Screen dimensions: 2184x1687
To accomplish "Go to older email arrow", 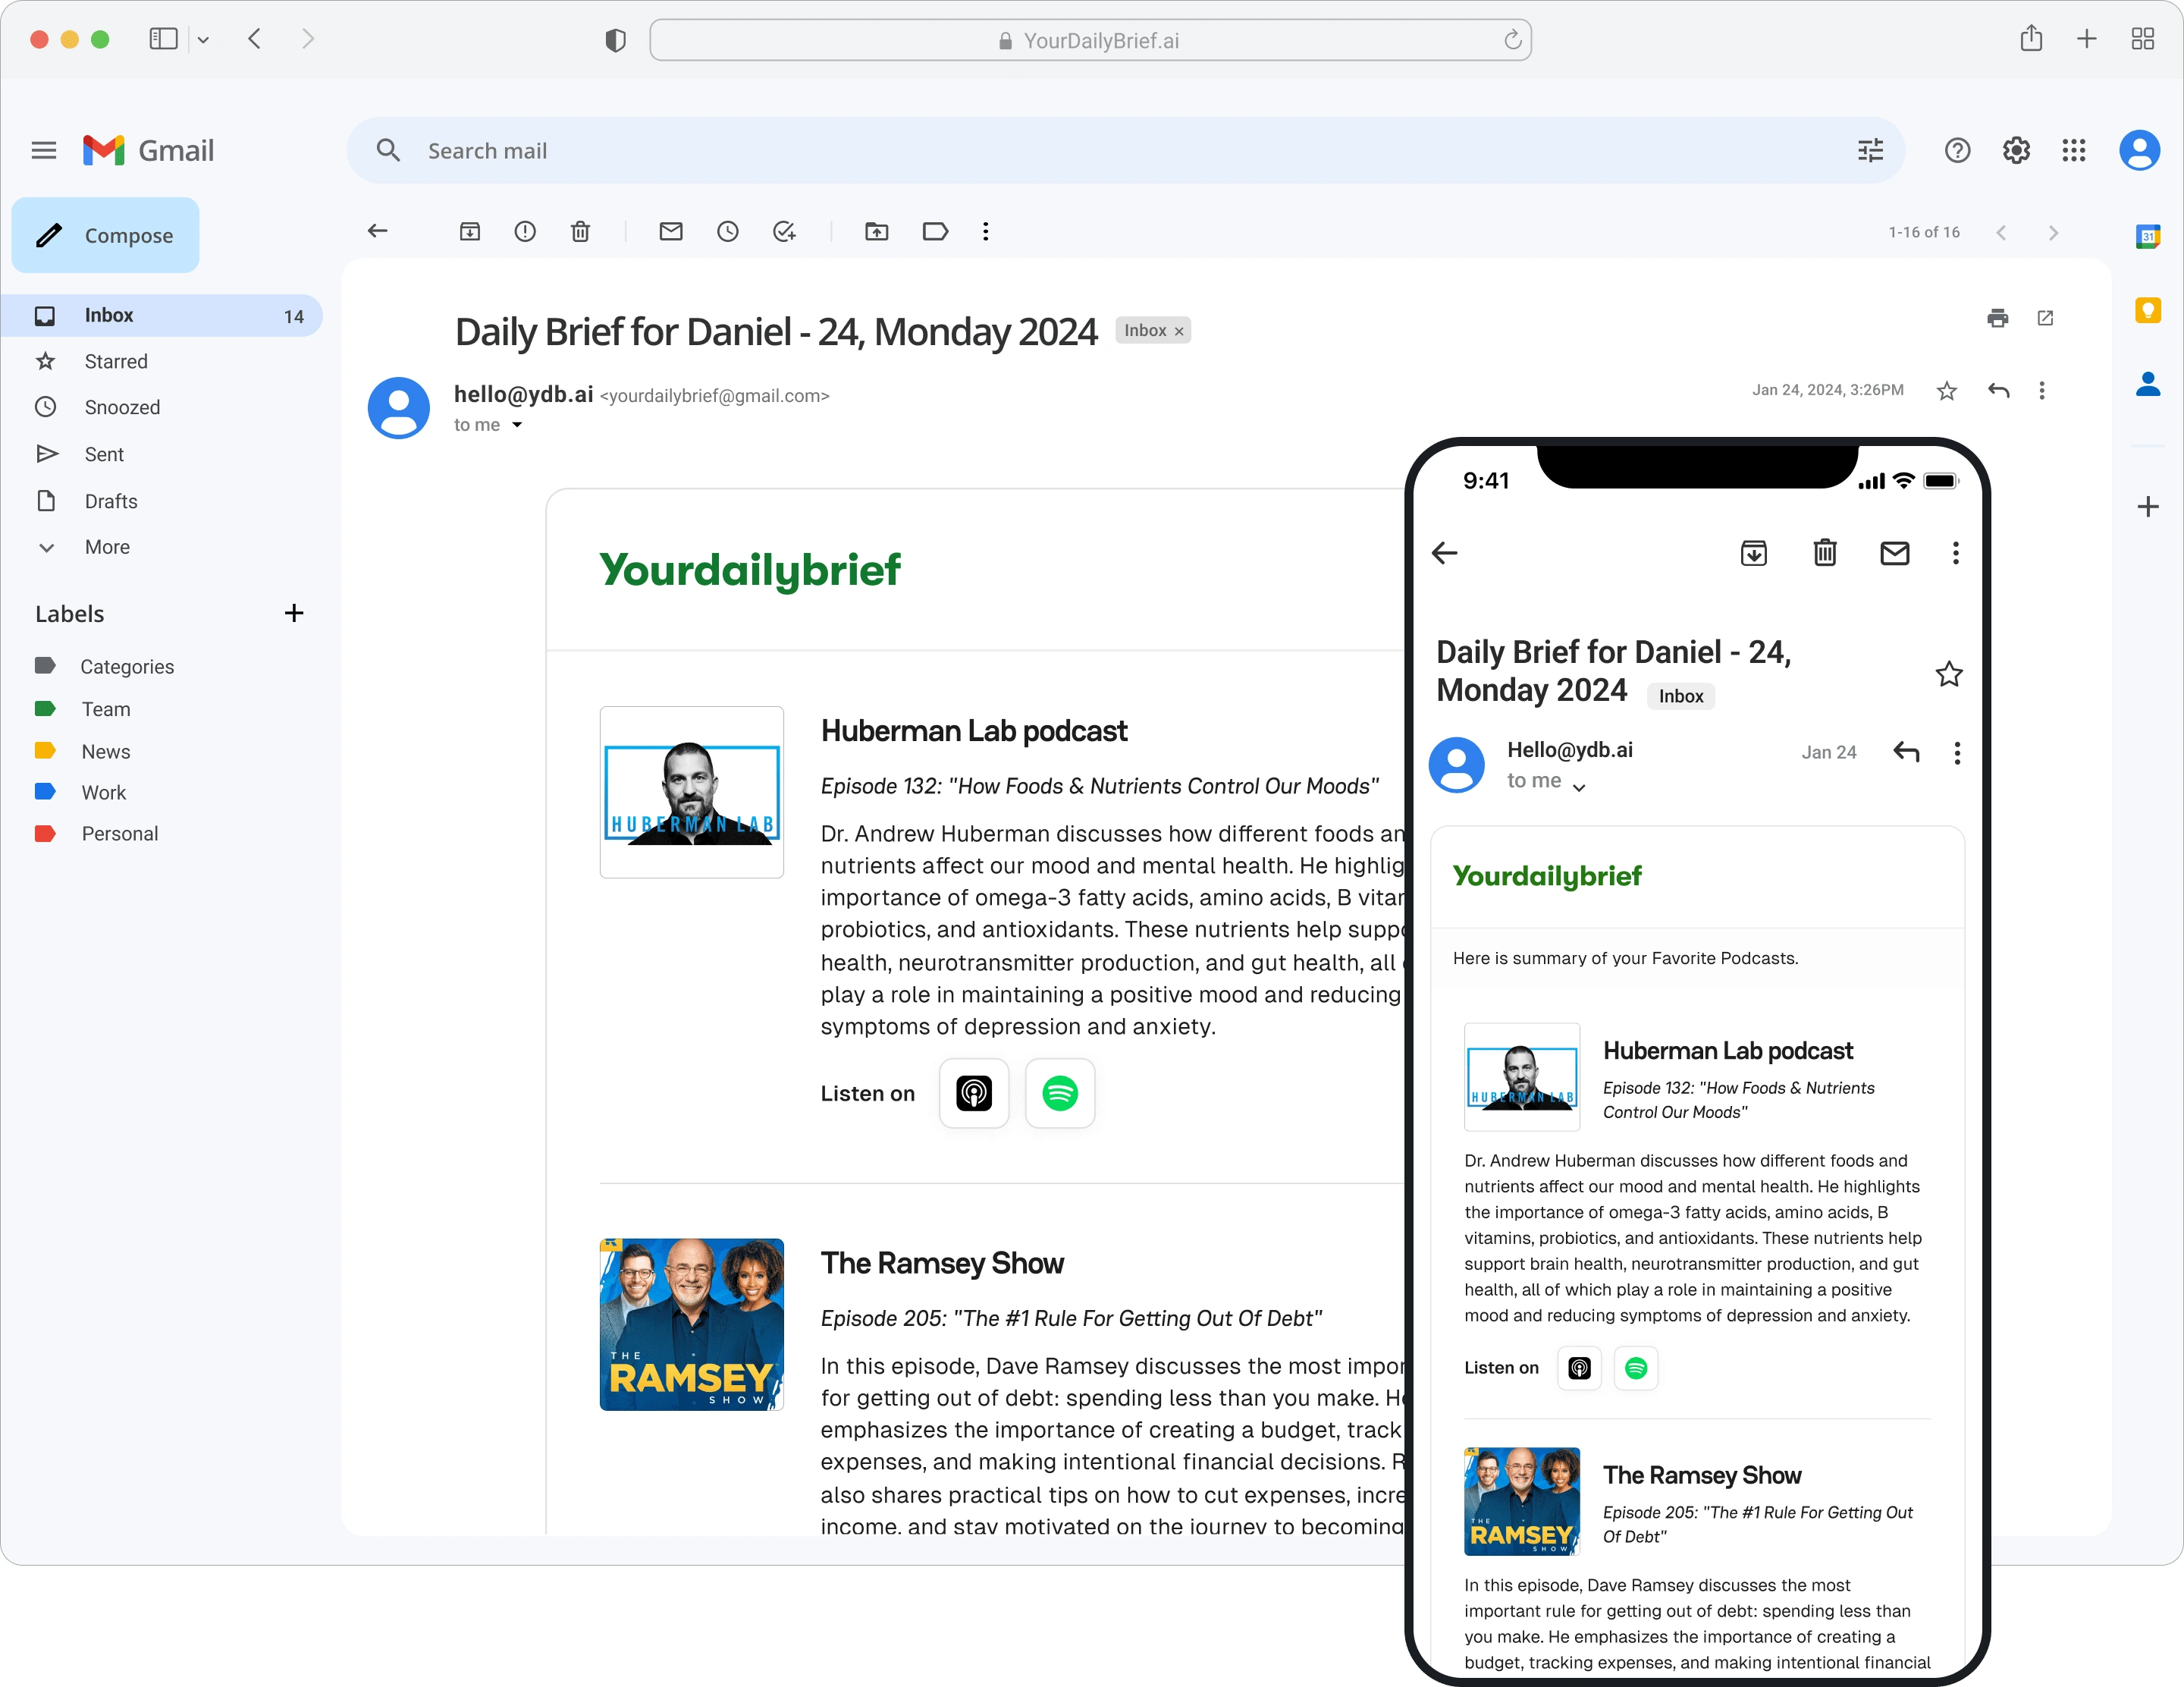I will (2053, 232).
